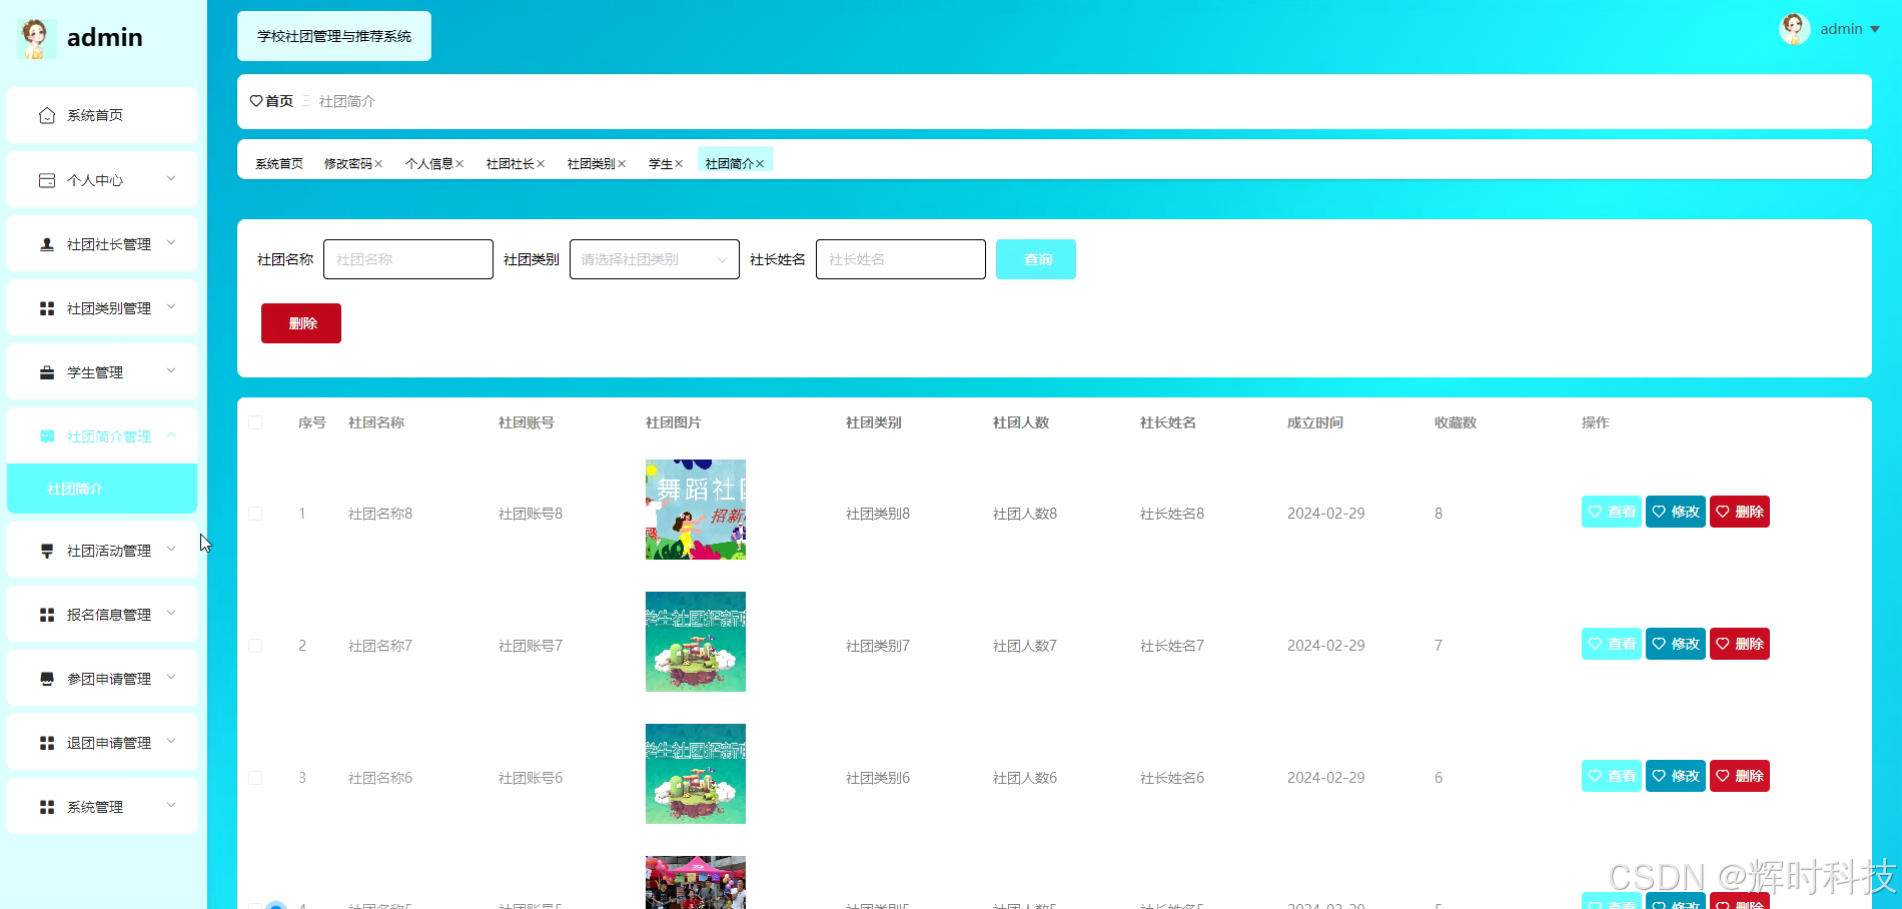Focus the 社长姓名 search input
This screenshot has height=909, width=1902.
[x=900, y=259]
